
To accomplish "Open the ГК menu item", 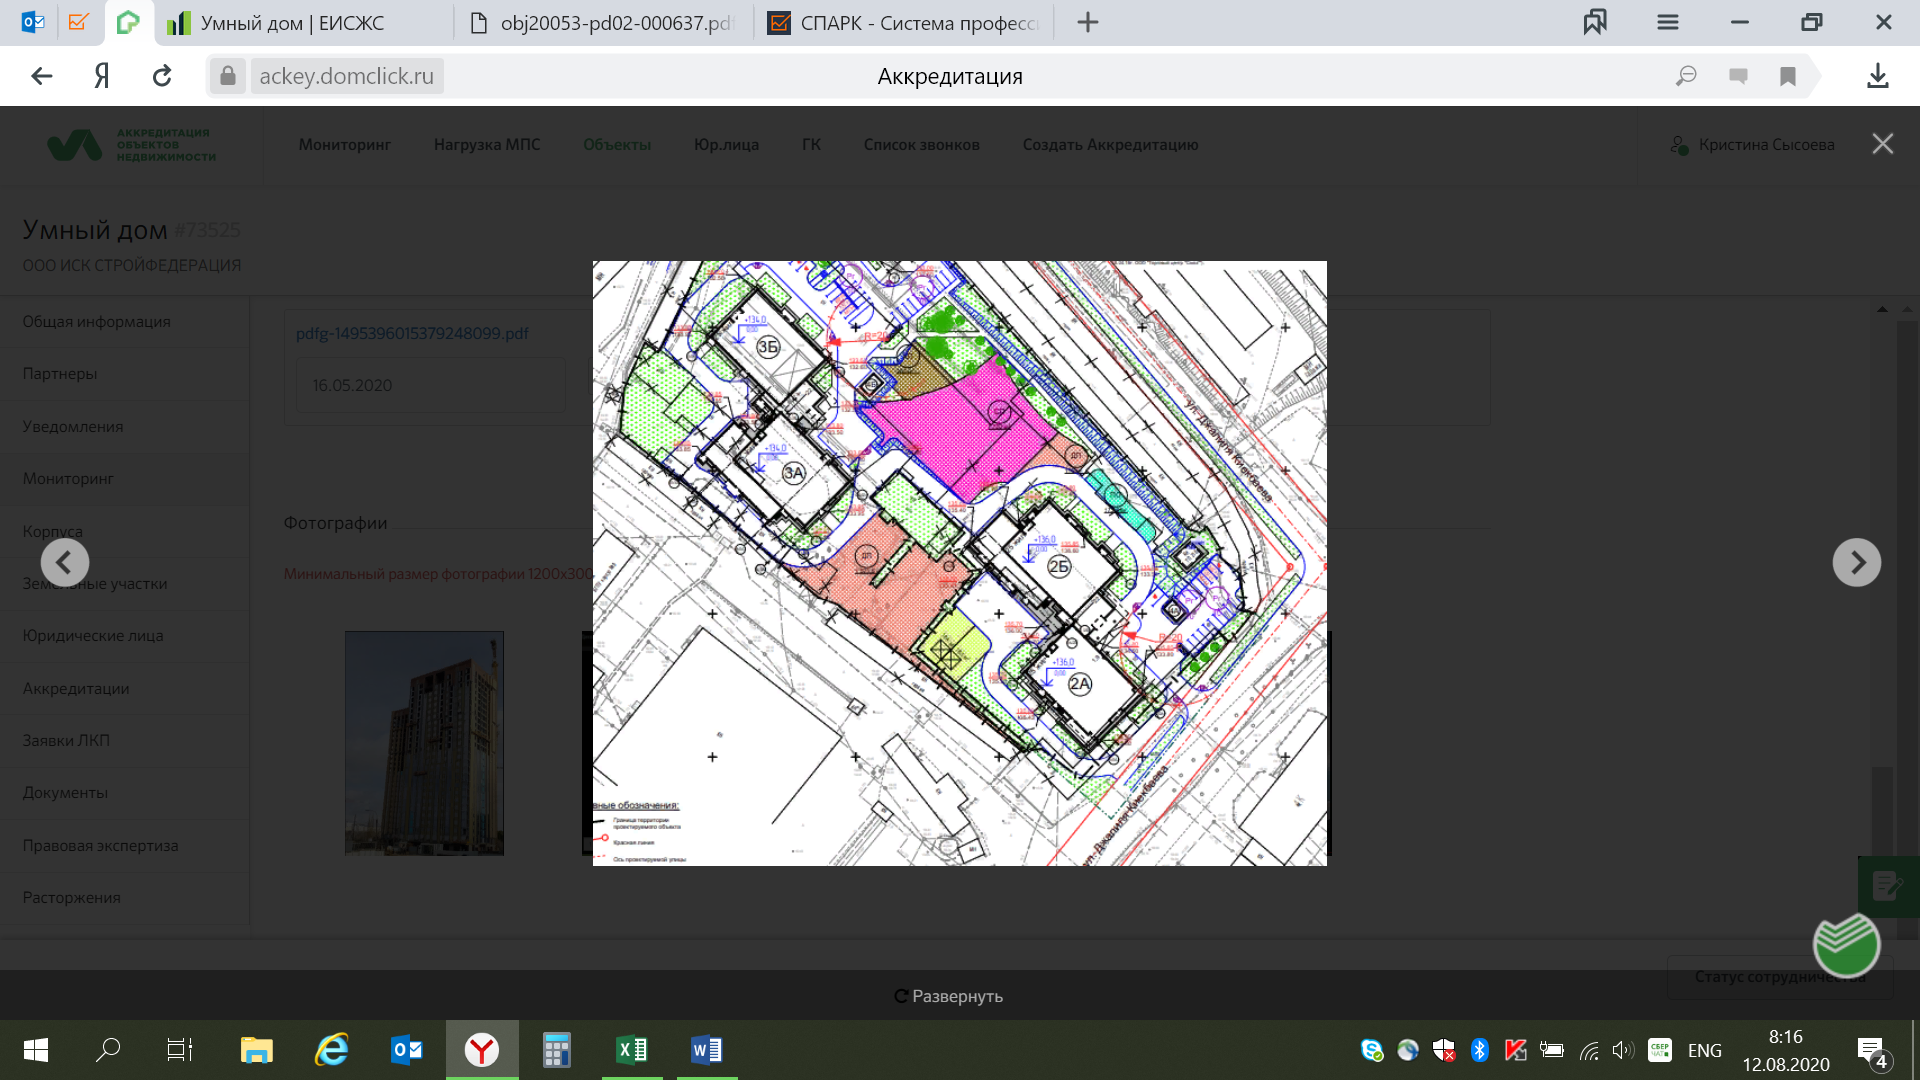I will [811, 144].
